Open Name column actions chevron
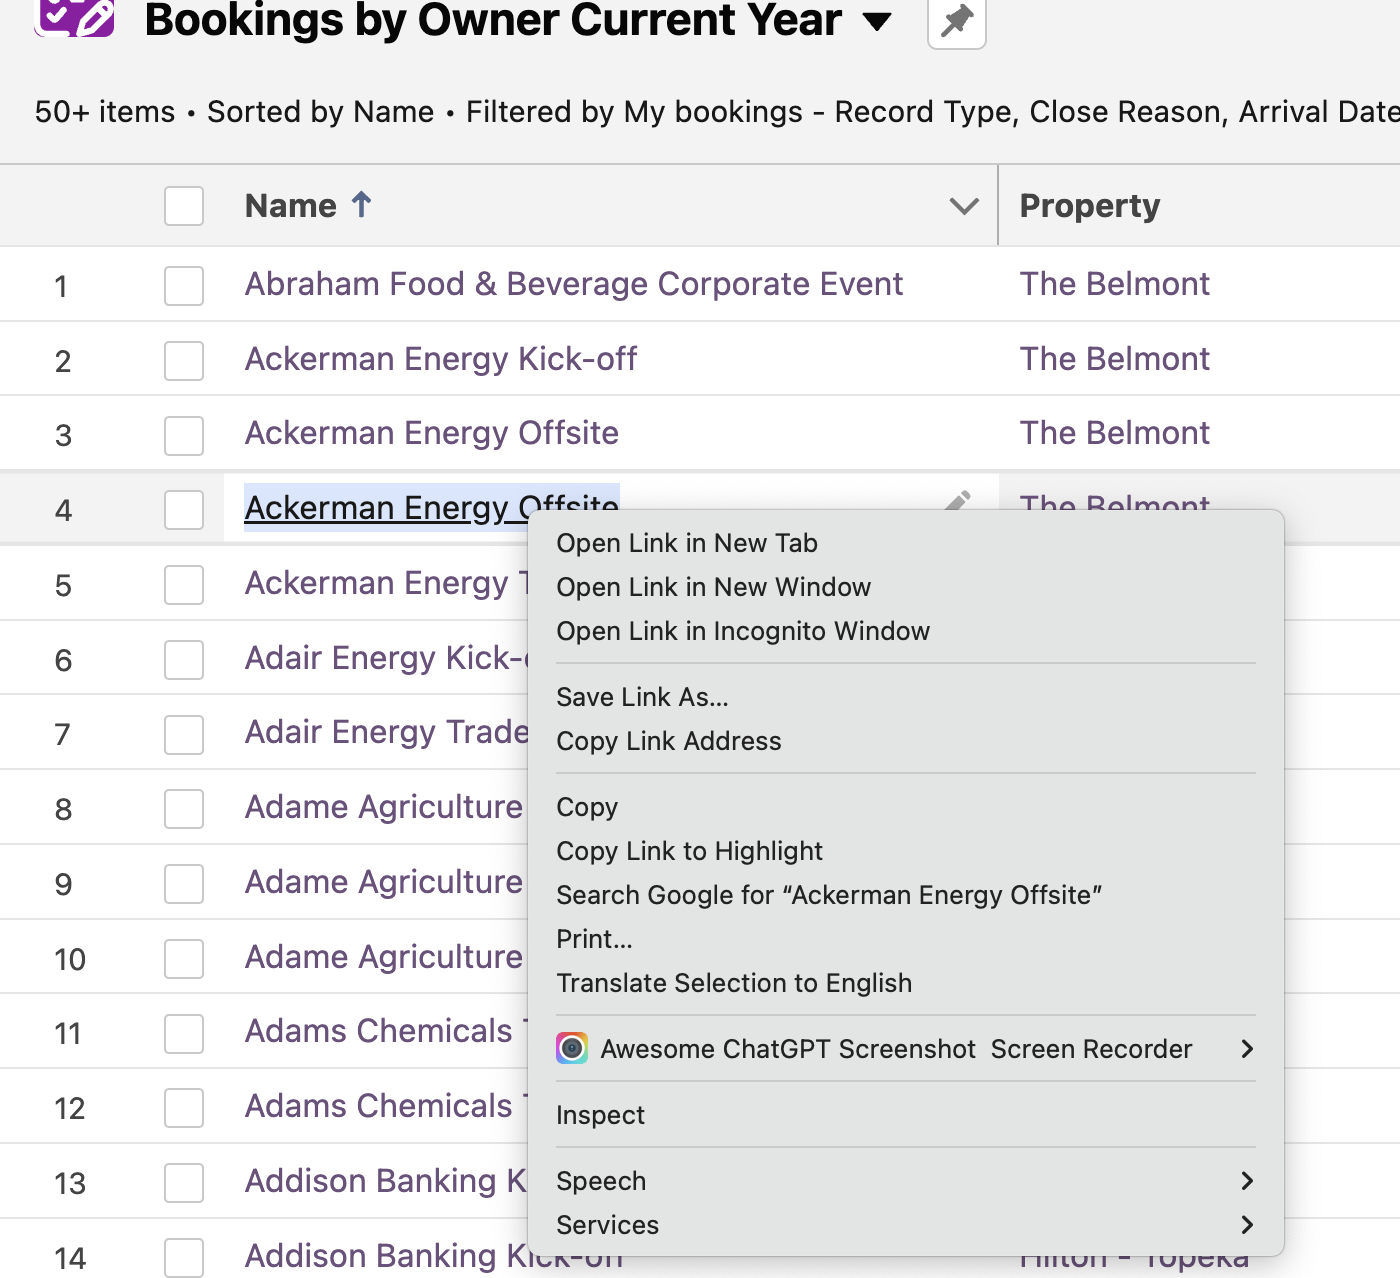The image size is (1400, 1278). (964, 206)
